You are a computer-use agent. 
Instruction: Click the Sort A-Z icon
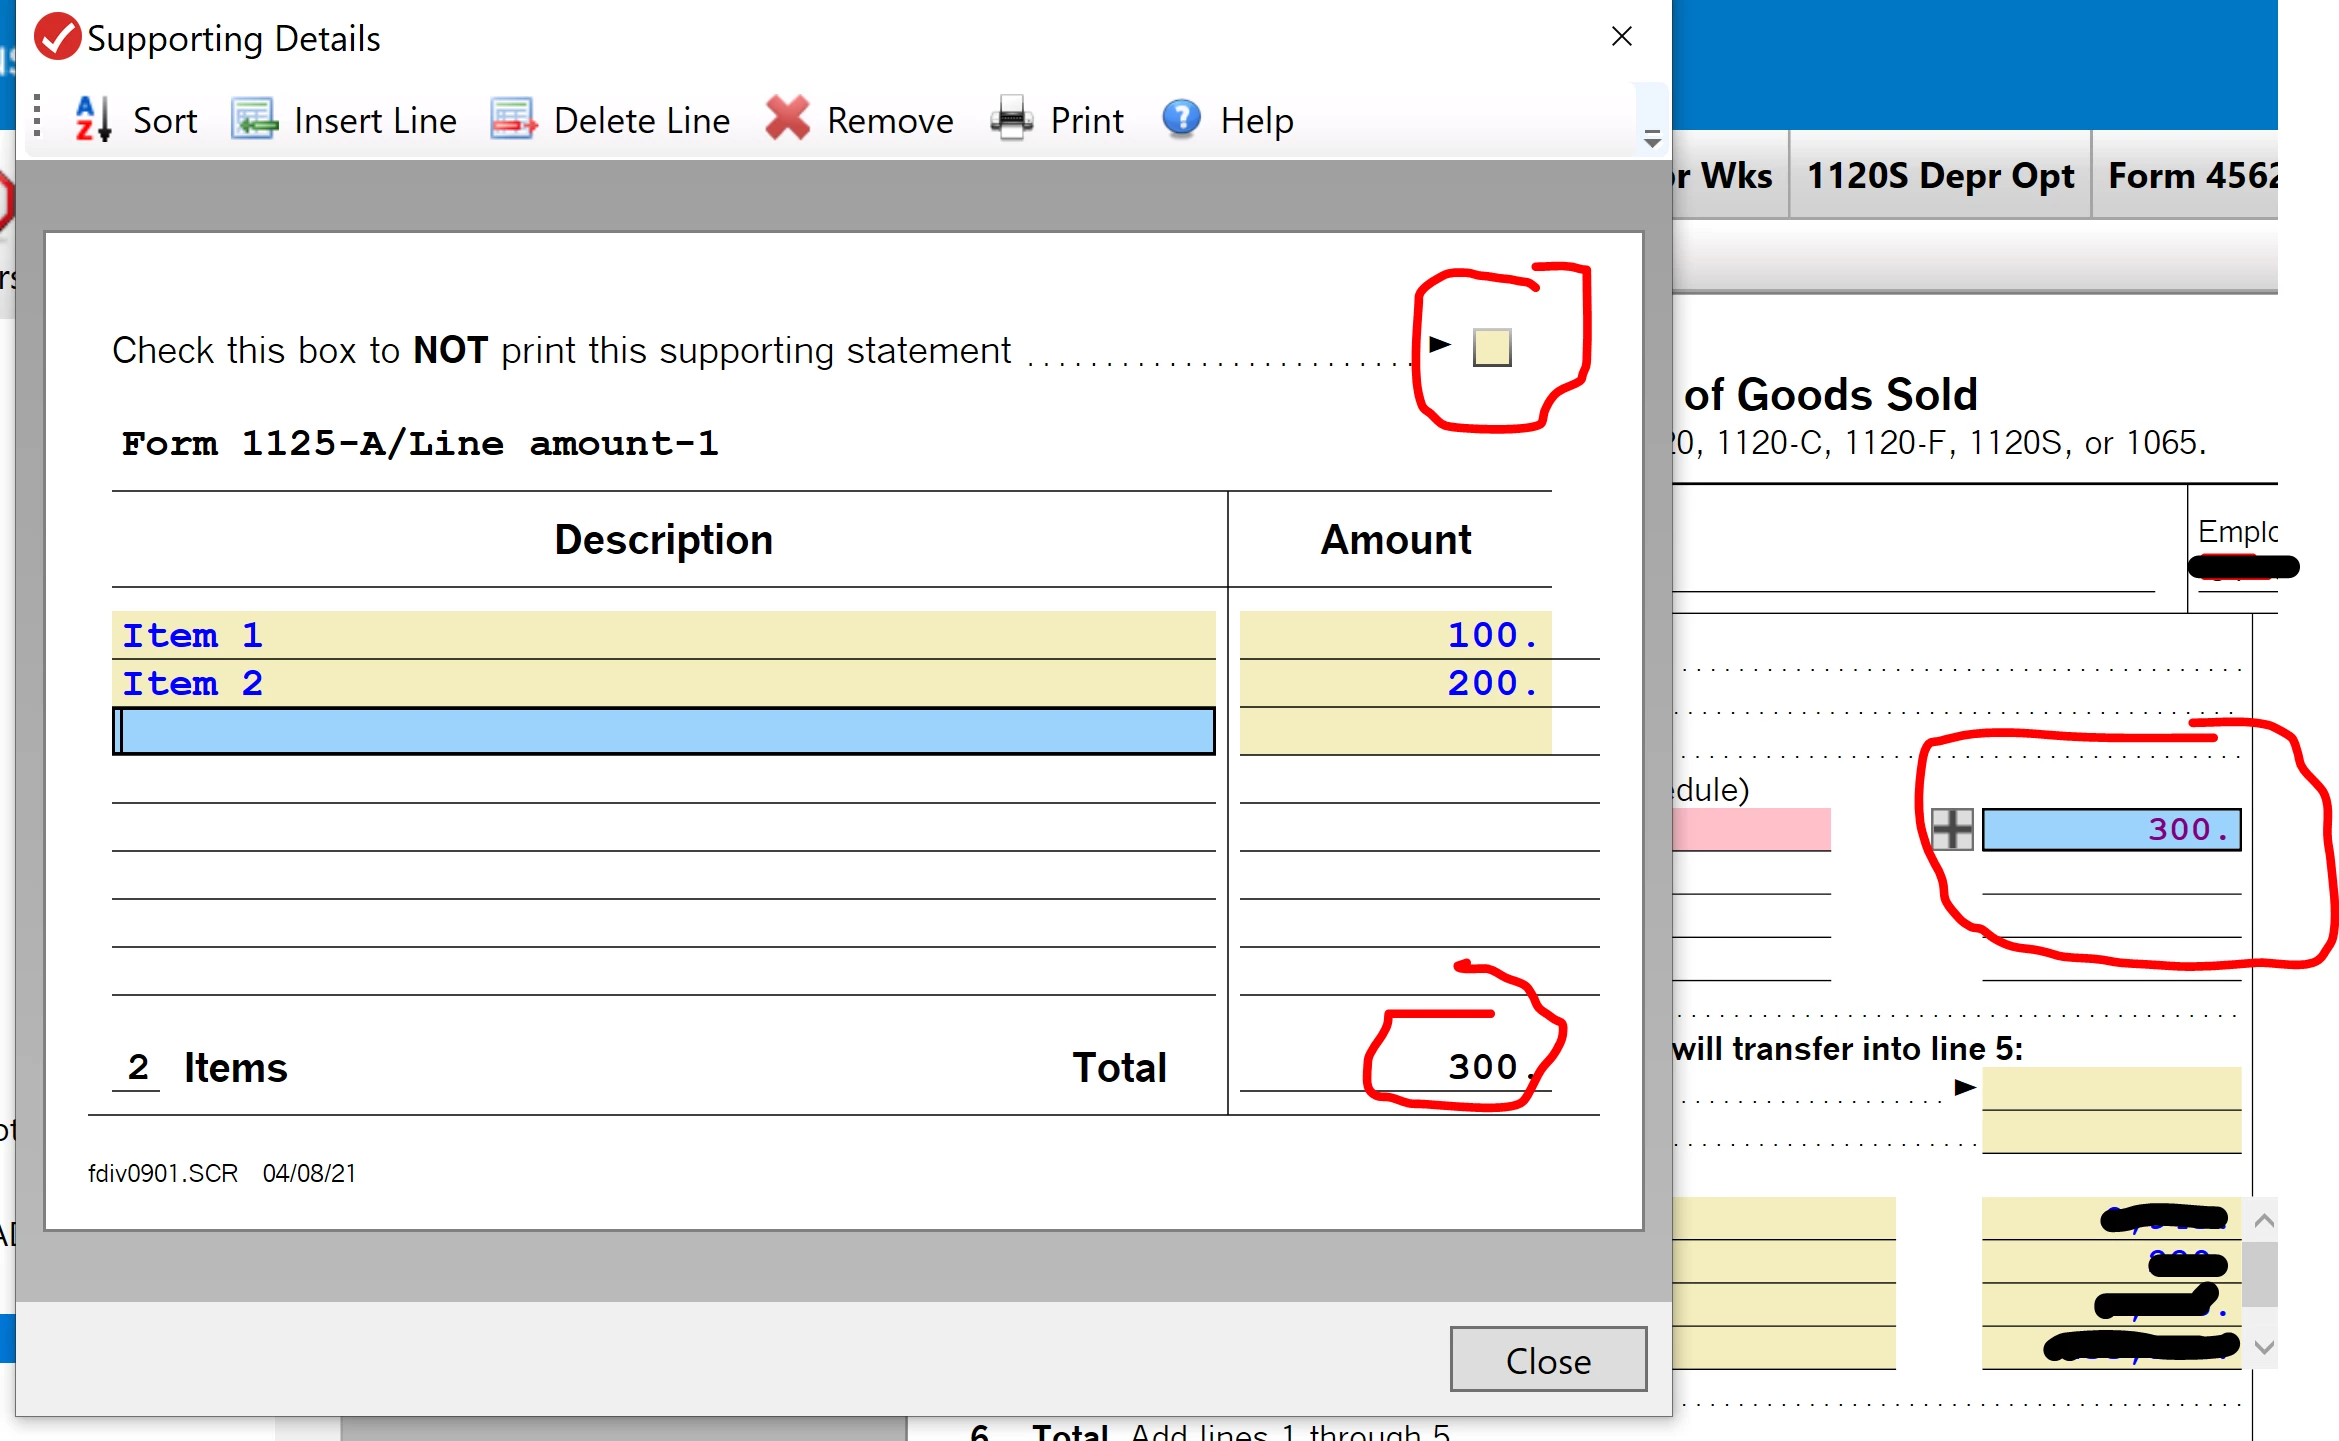click(93, 120)
